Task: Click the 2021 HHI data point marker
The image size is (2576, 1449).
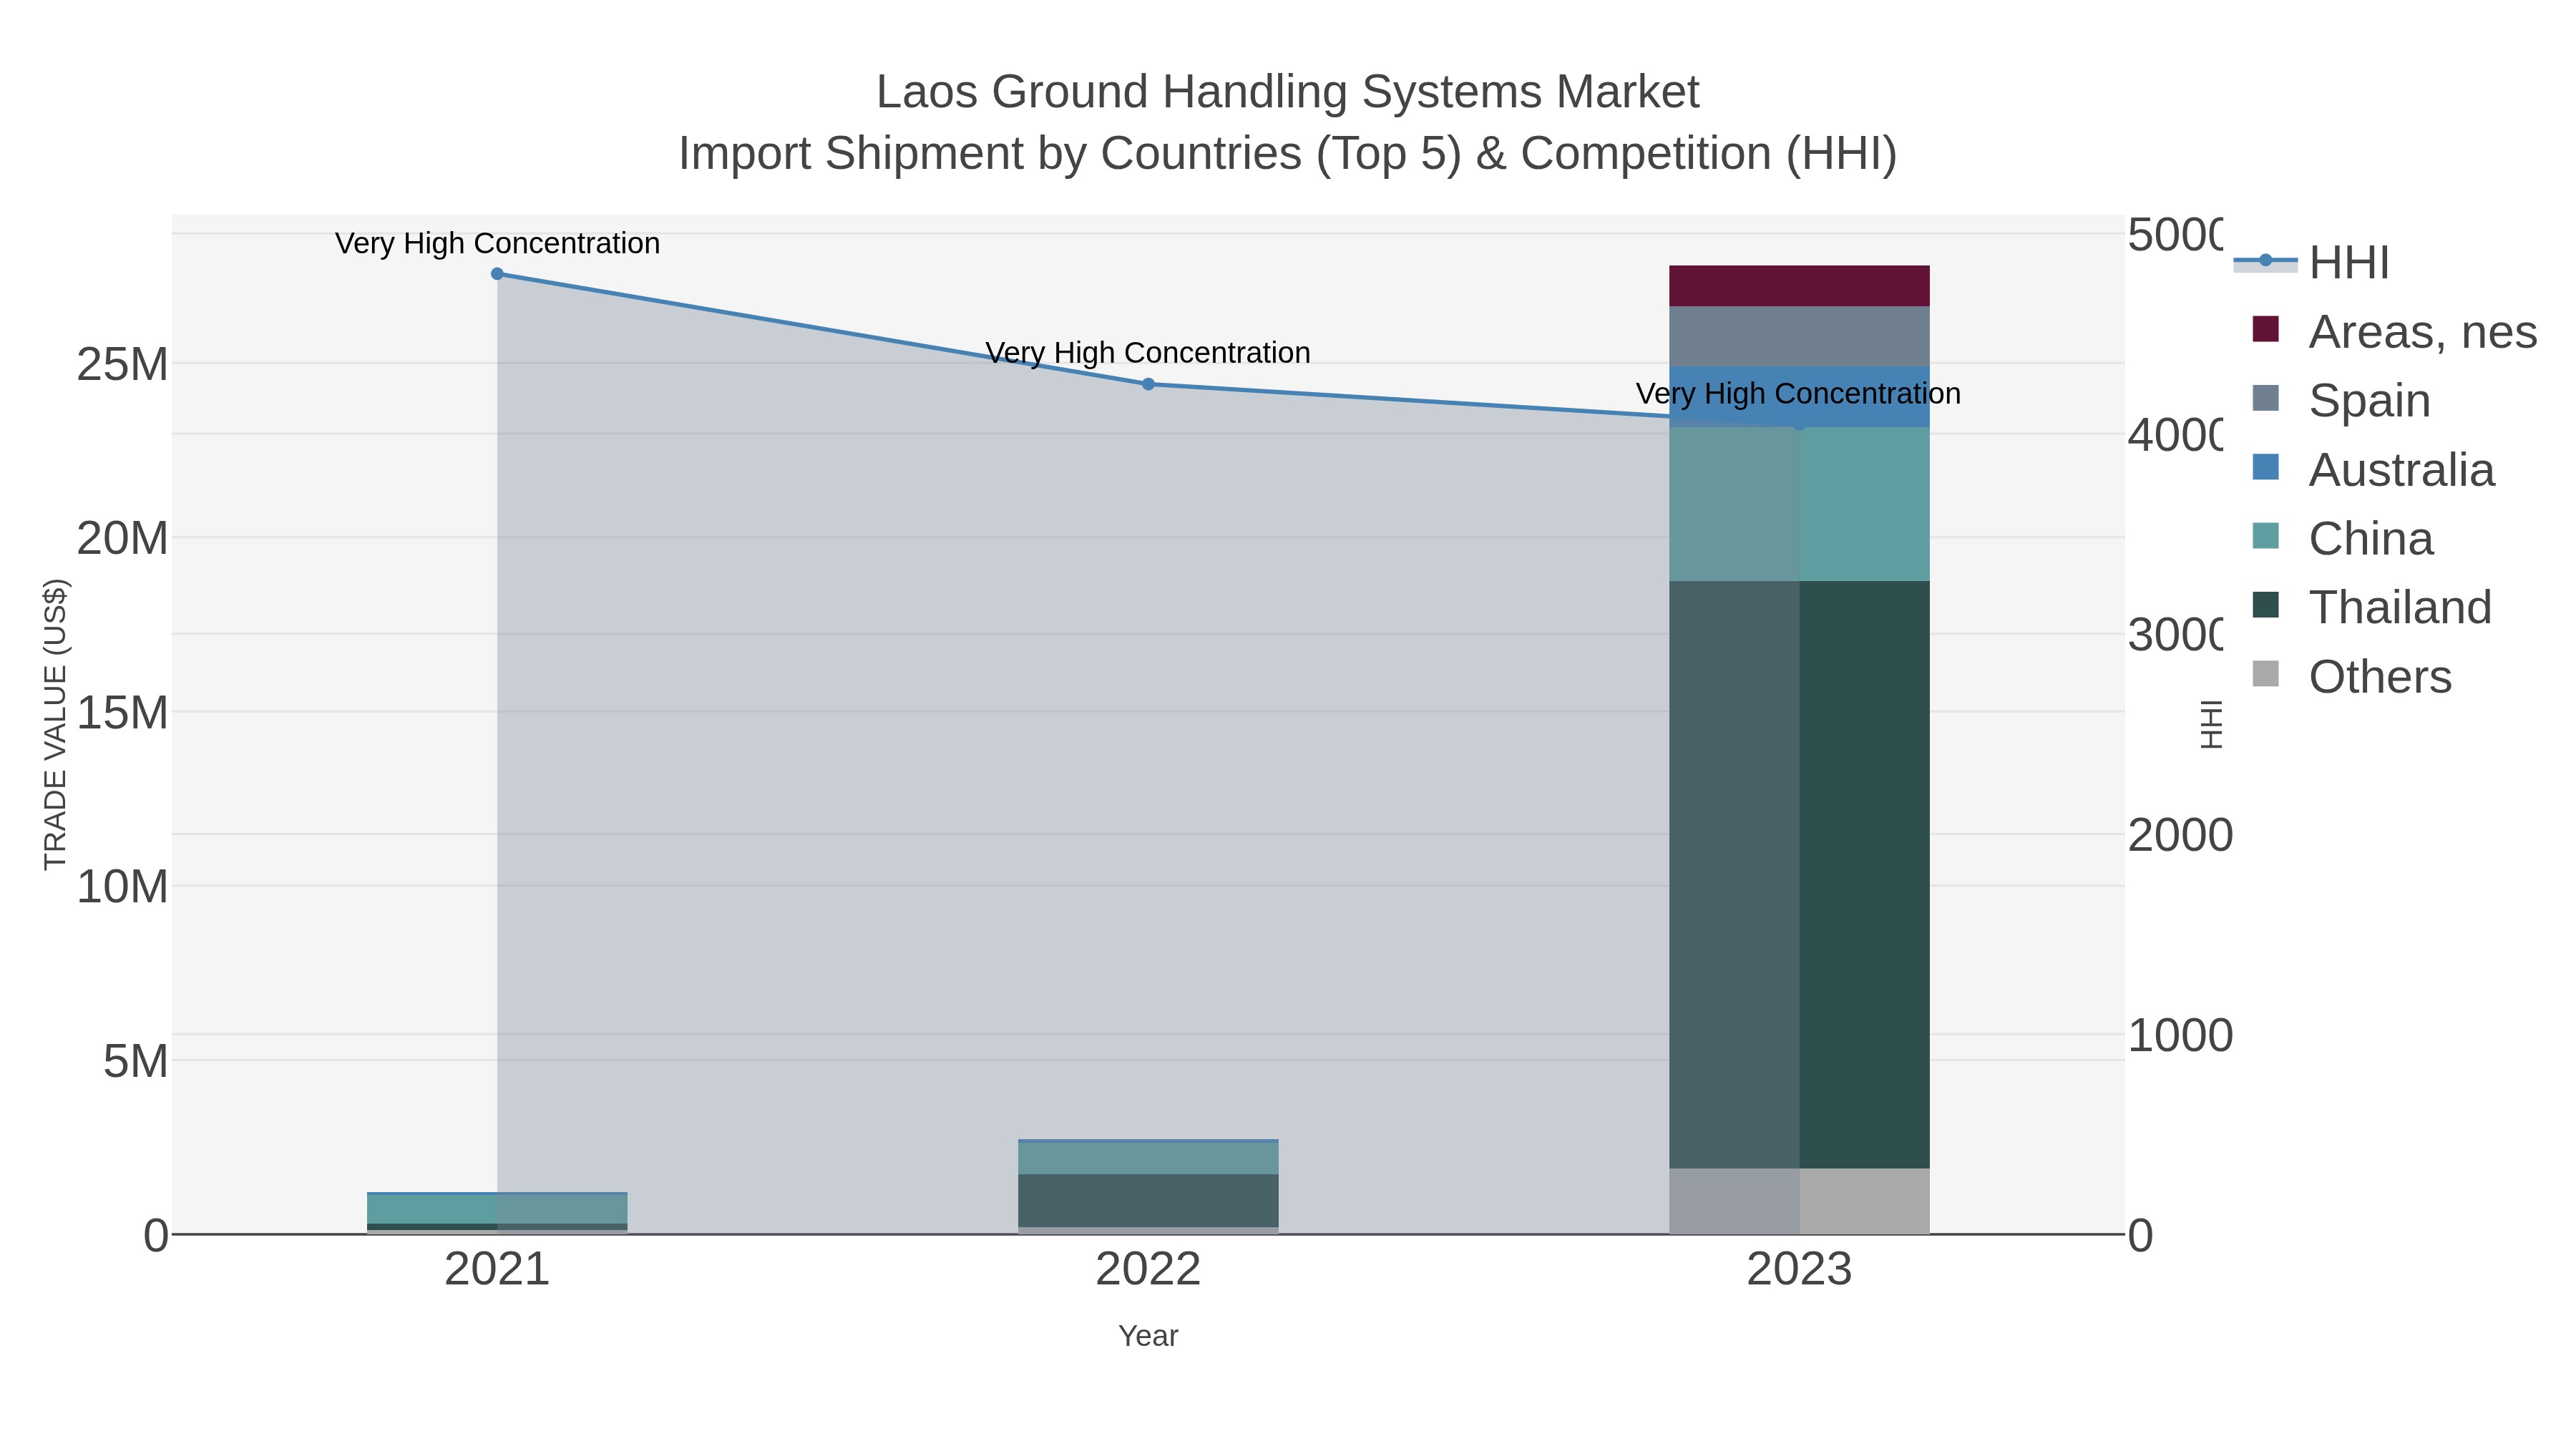Action: (497, 274)
